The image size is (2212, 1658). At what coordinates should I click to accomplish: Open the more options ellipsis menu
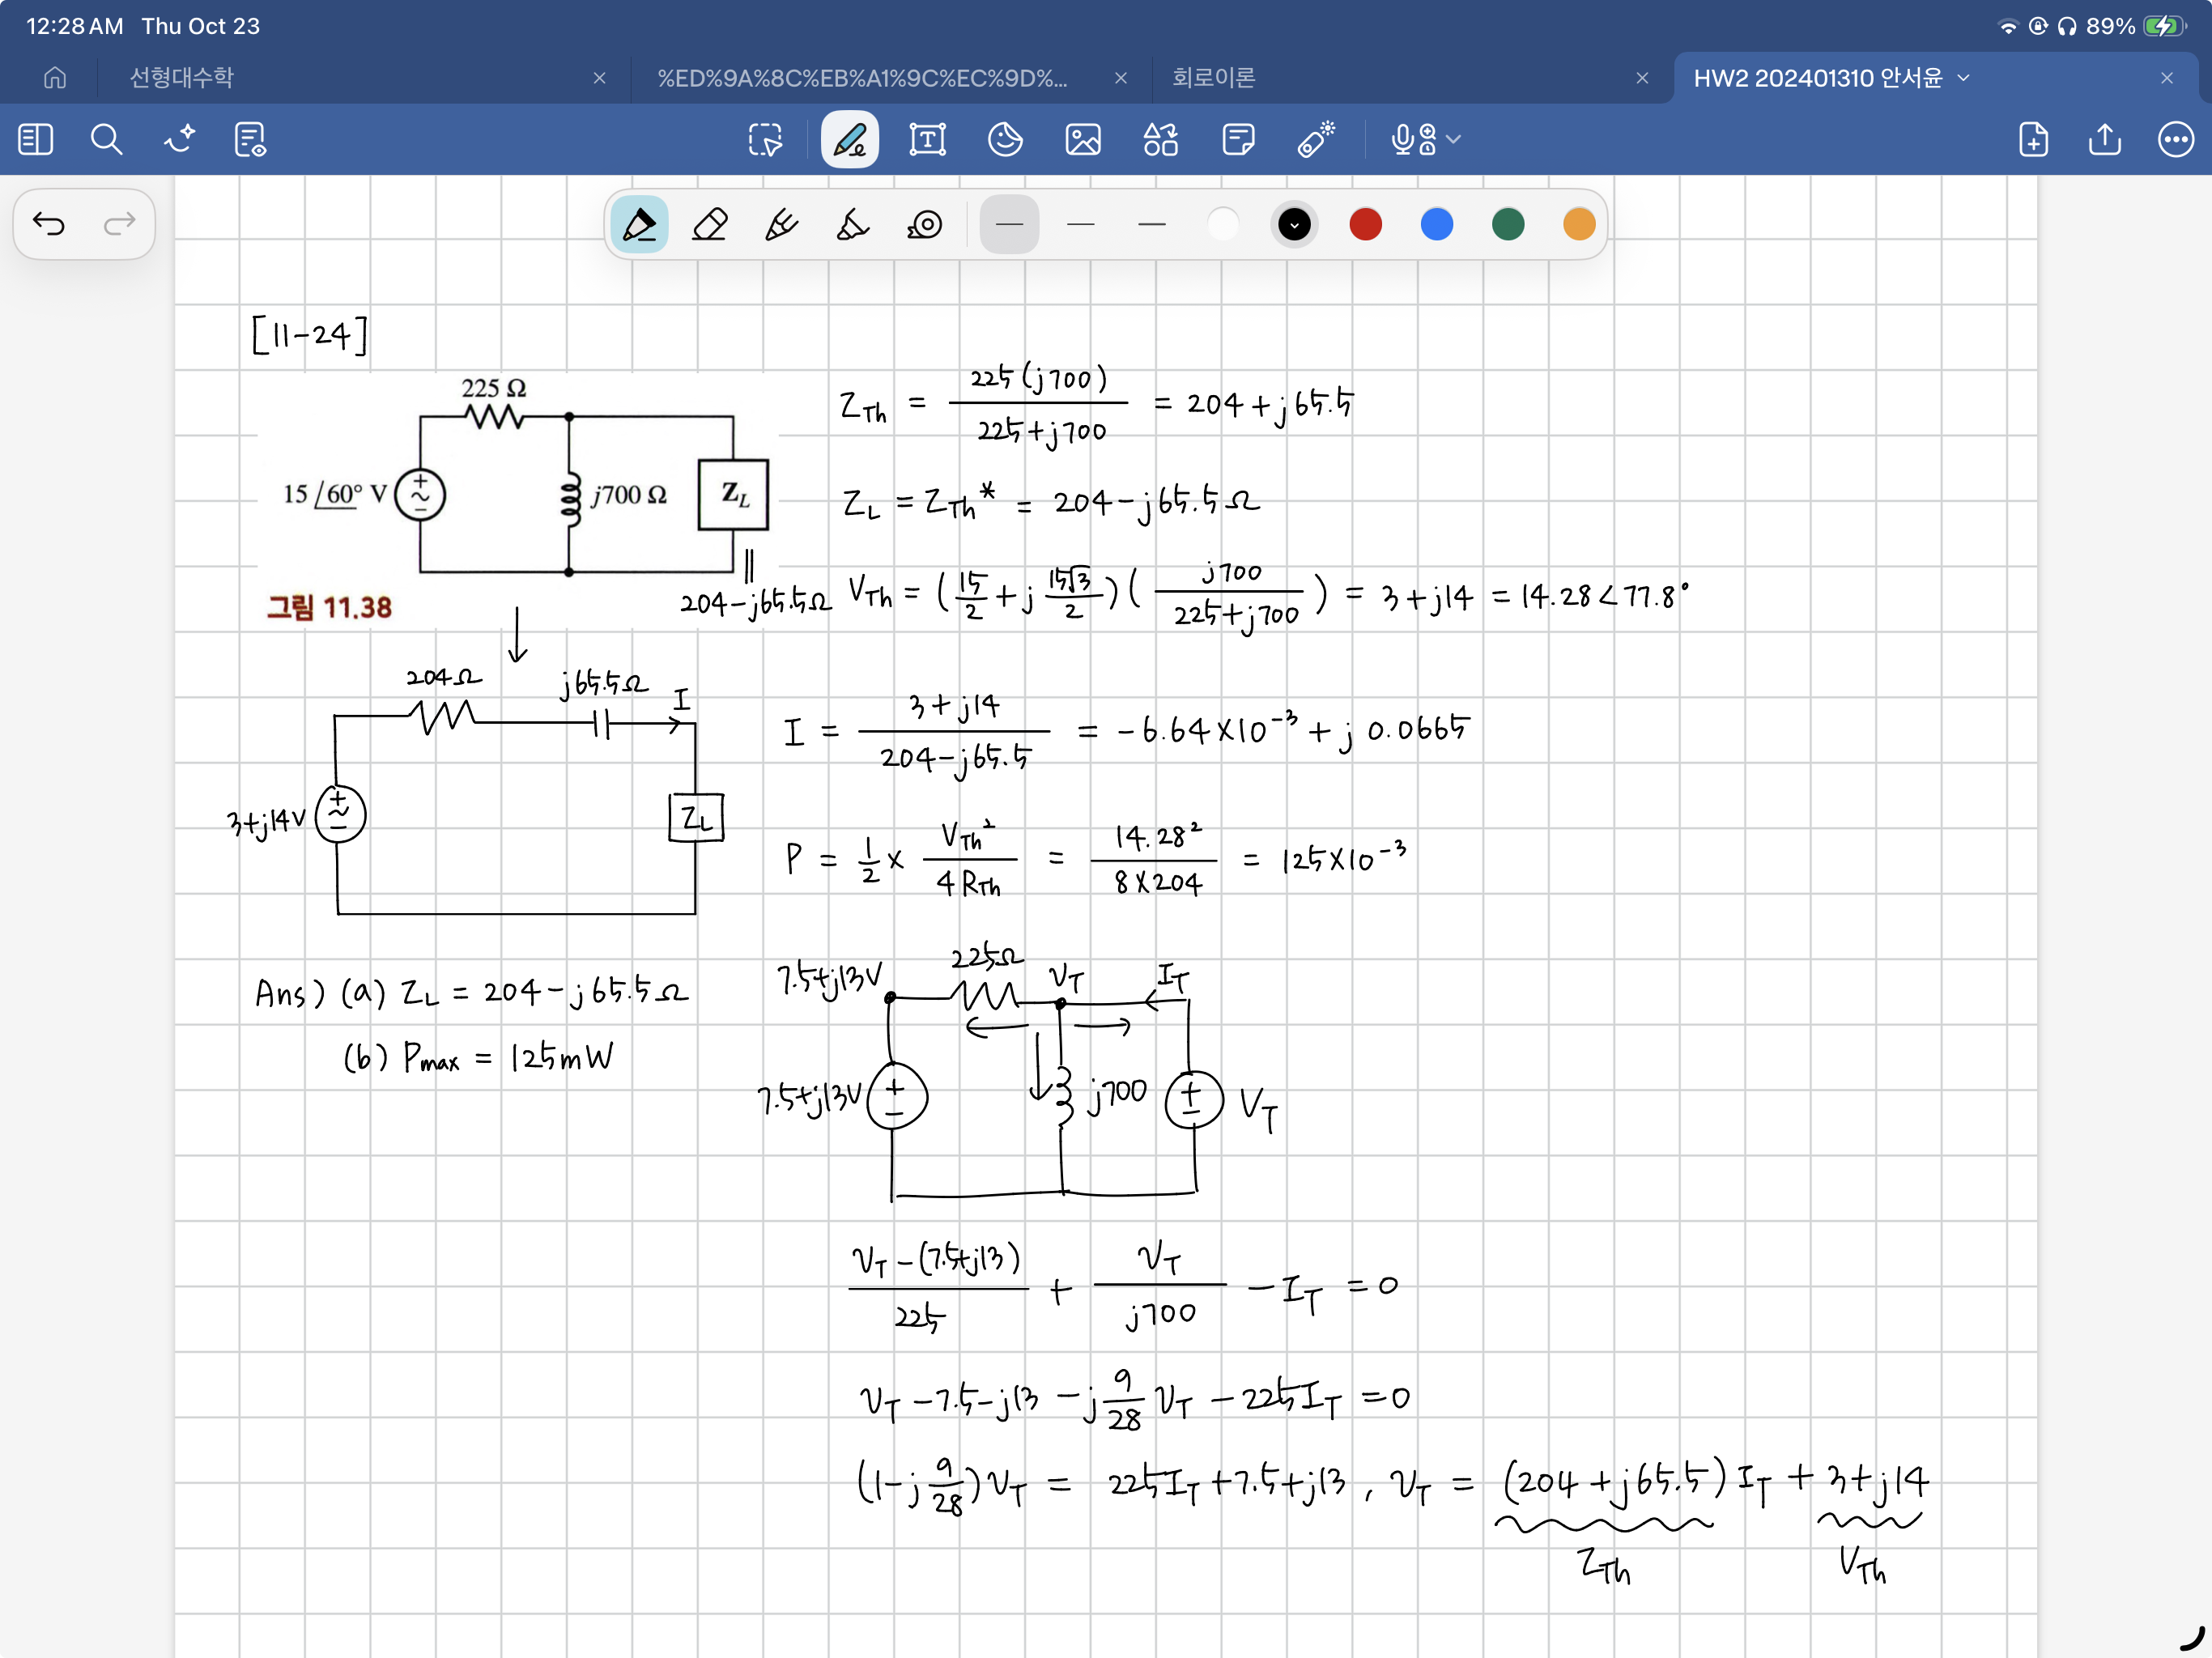pos(2175,139)
